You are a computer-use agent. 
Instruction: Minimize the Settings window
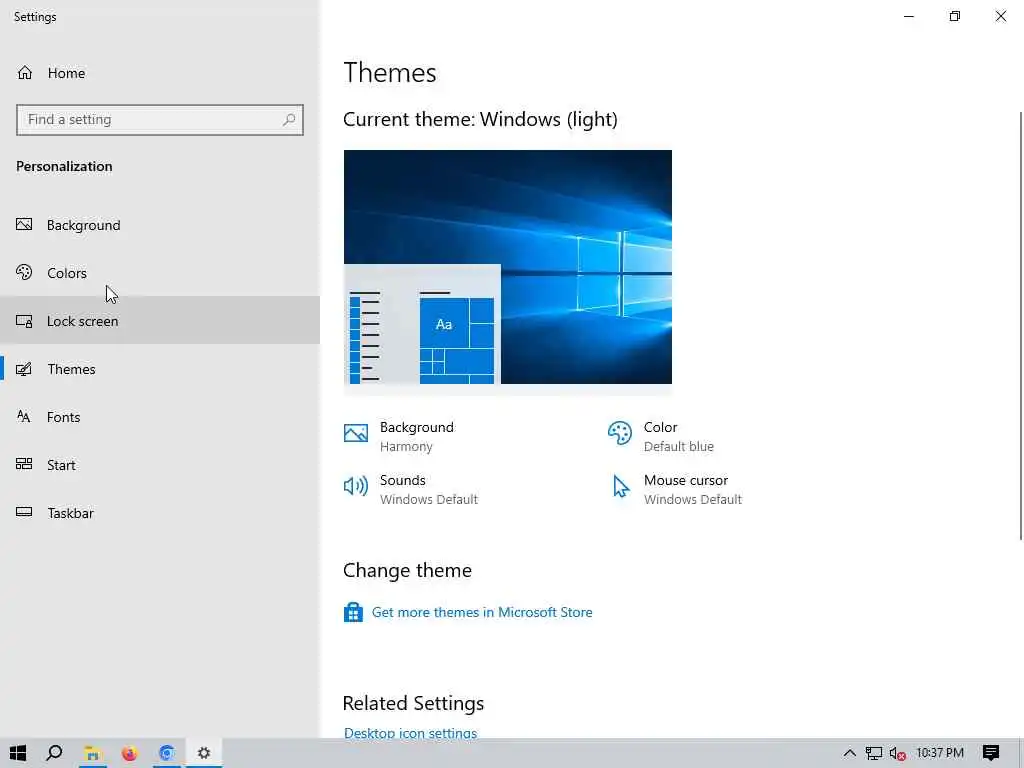[x=908, y=16]
